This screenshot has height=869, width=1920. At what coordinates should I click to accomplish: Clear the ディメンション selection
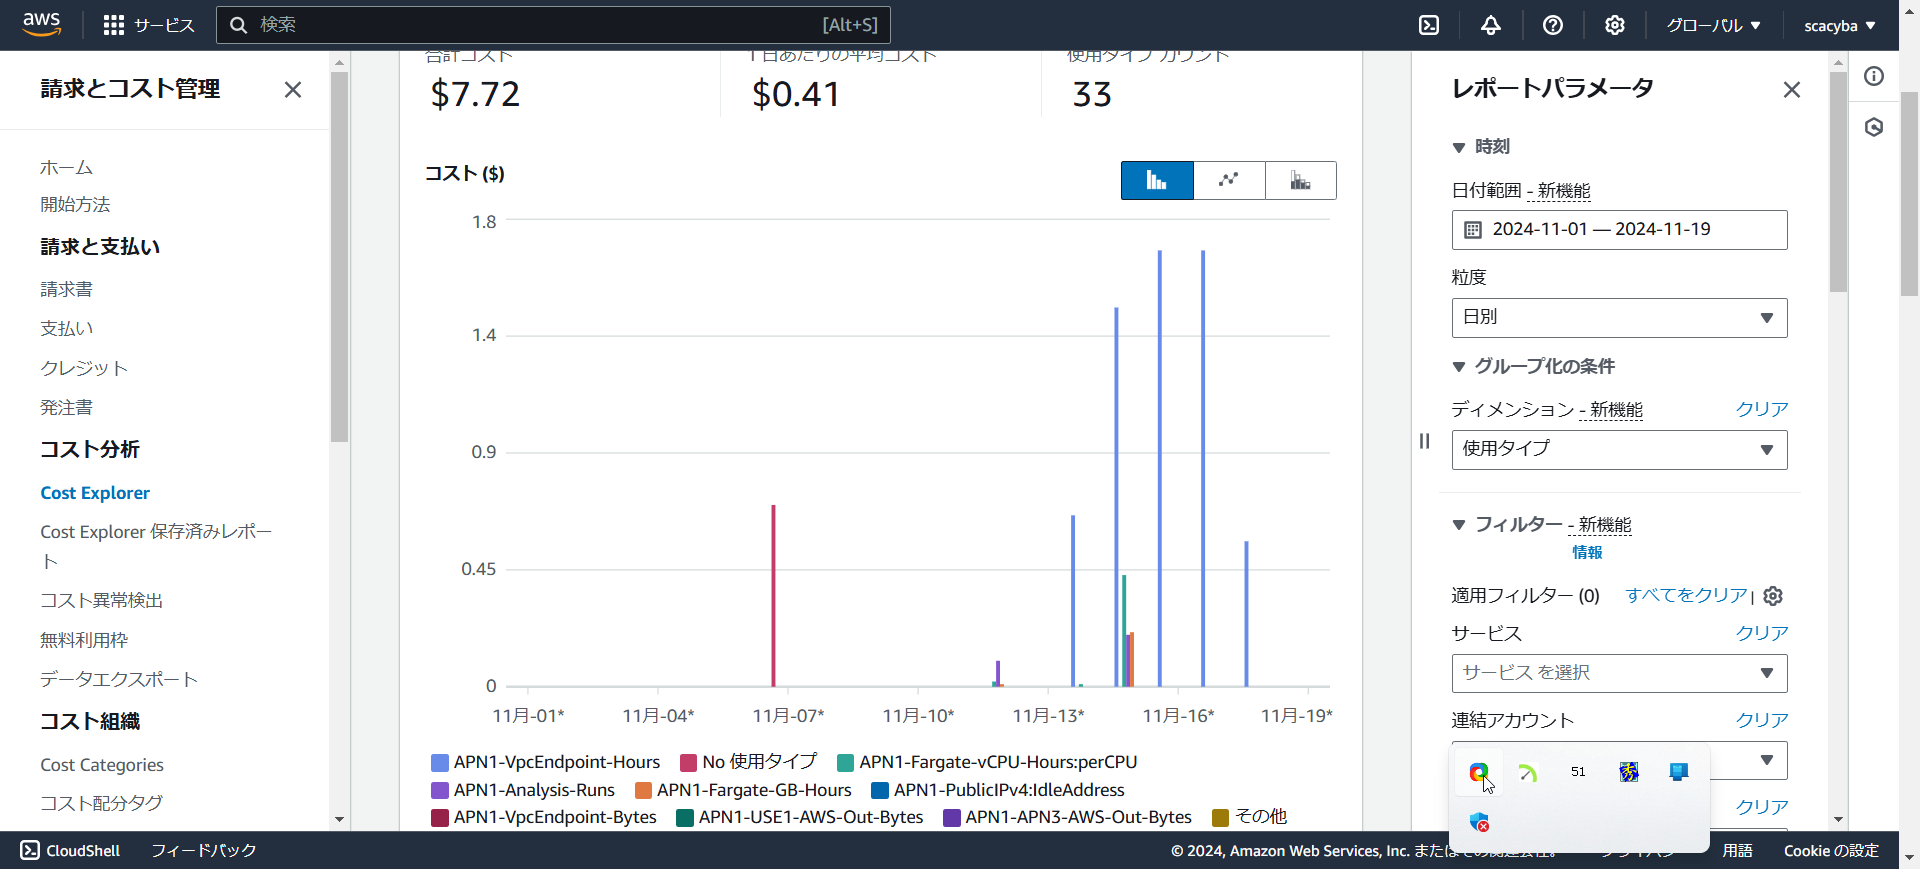1762,409
